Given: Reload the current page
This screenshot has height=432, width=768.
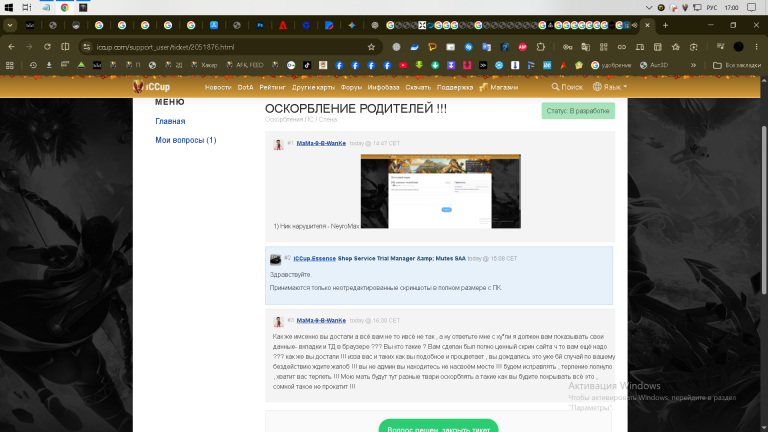Looking at the screenshot, I should (47, 47).
